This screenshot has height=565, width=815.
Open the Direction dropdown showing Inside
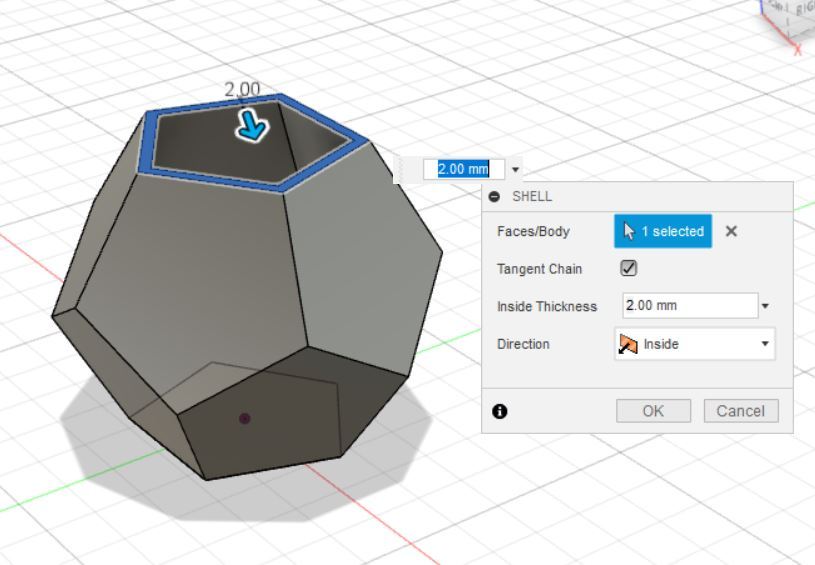point(694,344)
